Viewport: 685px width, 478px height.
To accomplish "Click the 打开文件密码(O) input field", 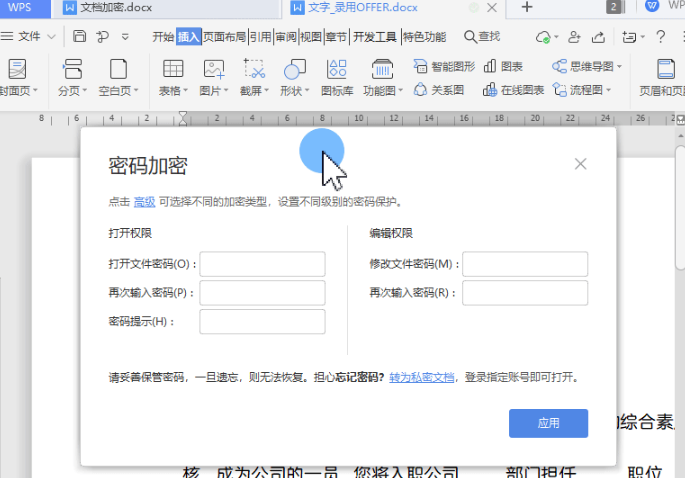I will pos(262,264).
